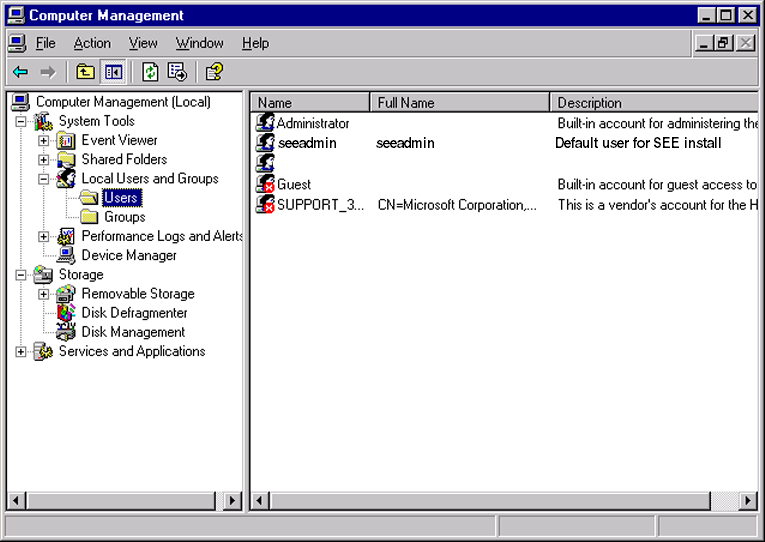Sort by the Description column header
The width and height of the screenshot is (765, 542).
pyautogui.click(x=654, y=102)
